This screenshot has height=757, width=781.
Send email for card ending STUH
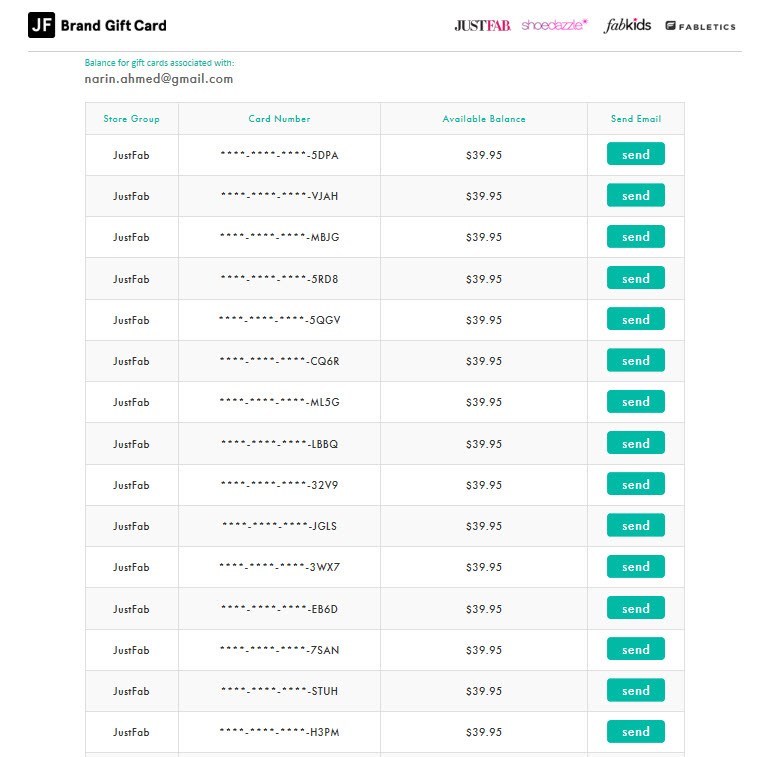click(636, 690)
